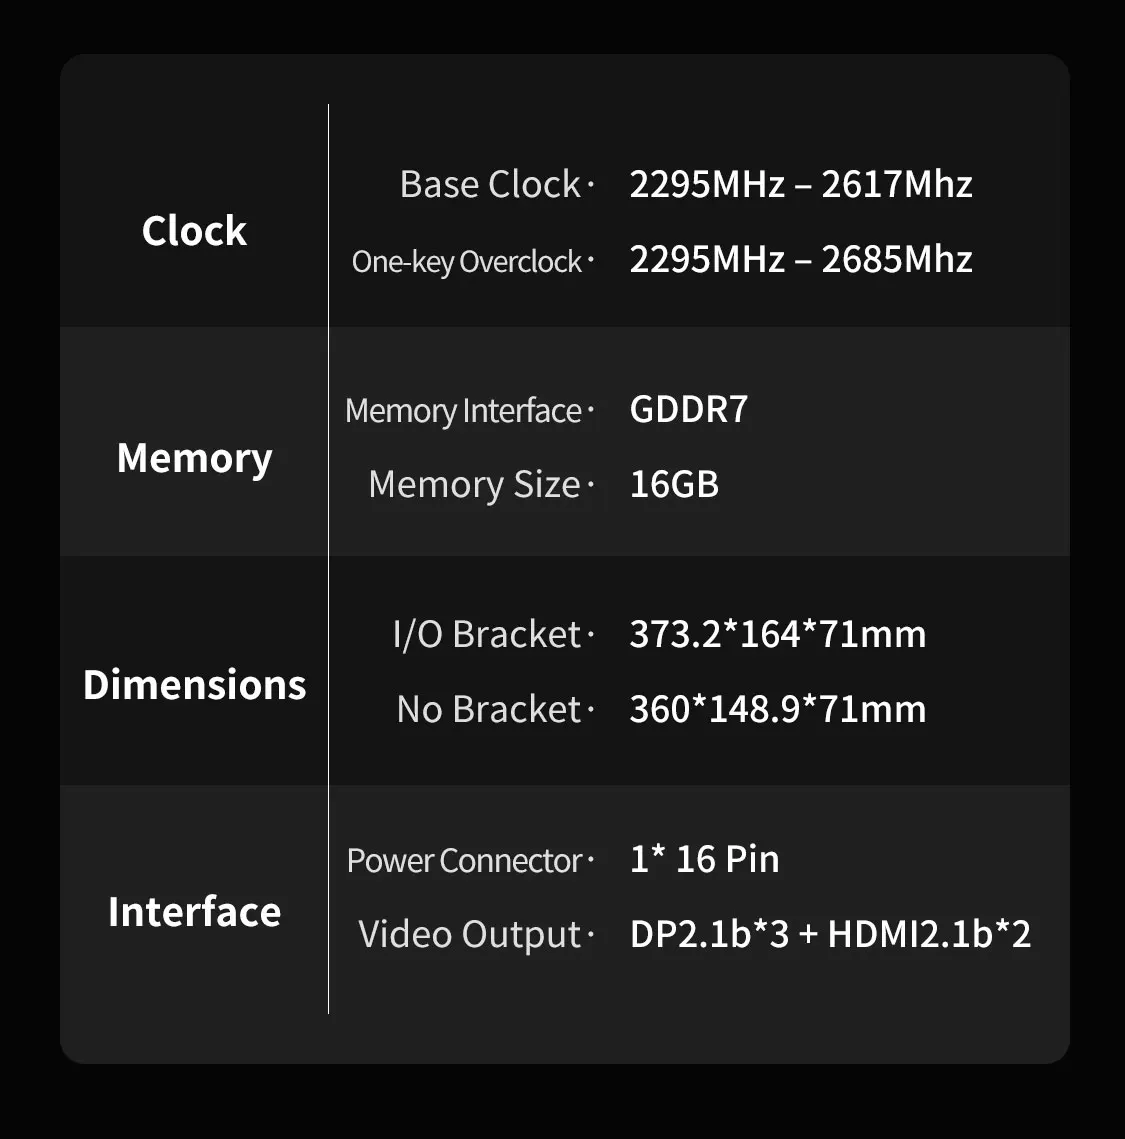The image size is (1125, 1139).
Task: Click the Clock section heading
Action: tap(194, 231)
